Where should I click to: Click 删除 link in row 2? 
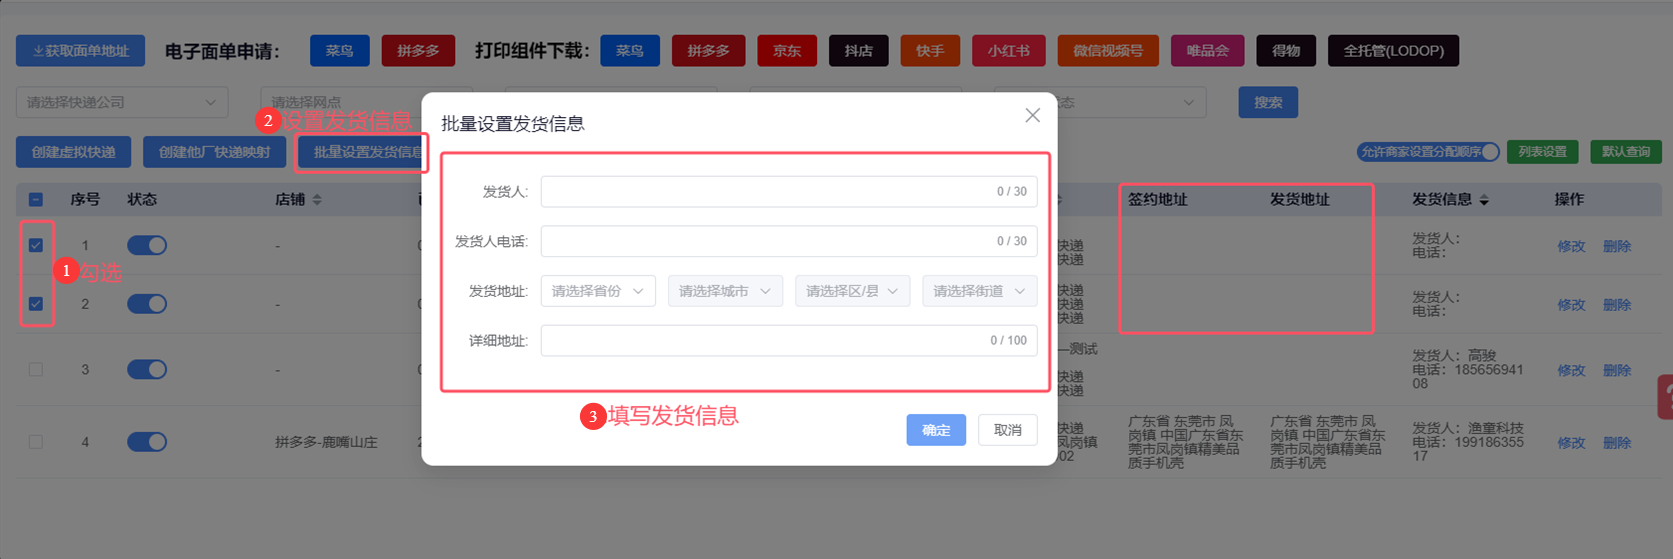(1617, 305)
